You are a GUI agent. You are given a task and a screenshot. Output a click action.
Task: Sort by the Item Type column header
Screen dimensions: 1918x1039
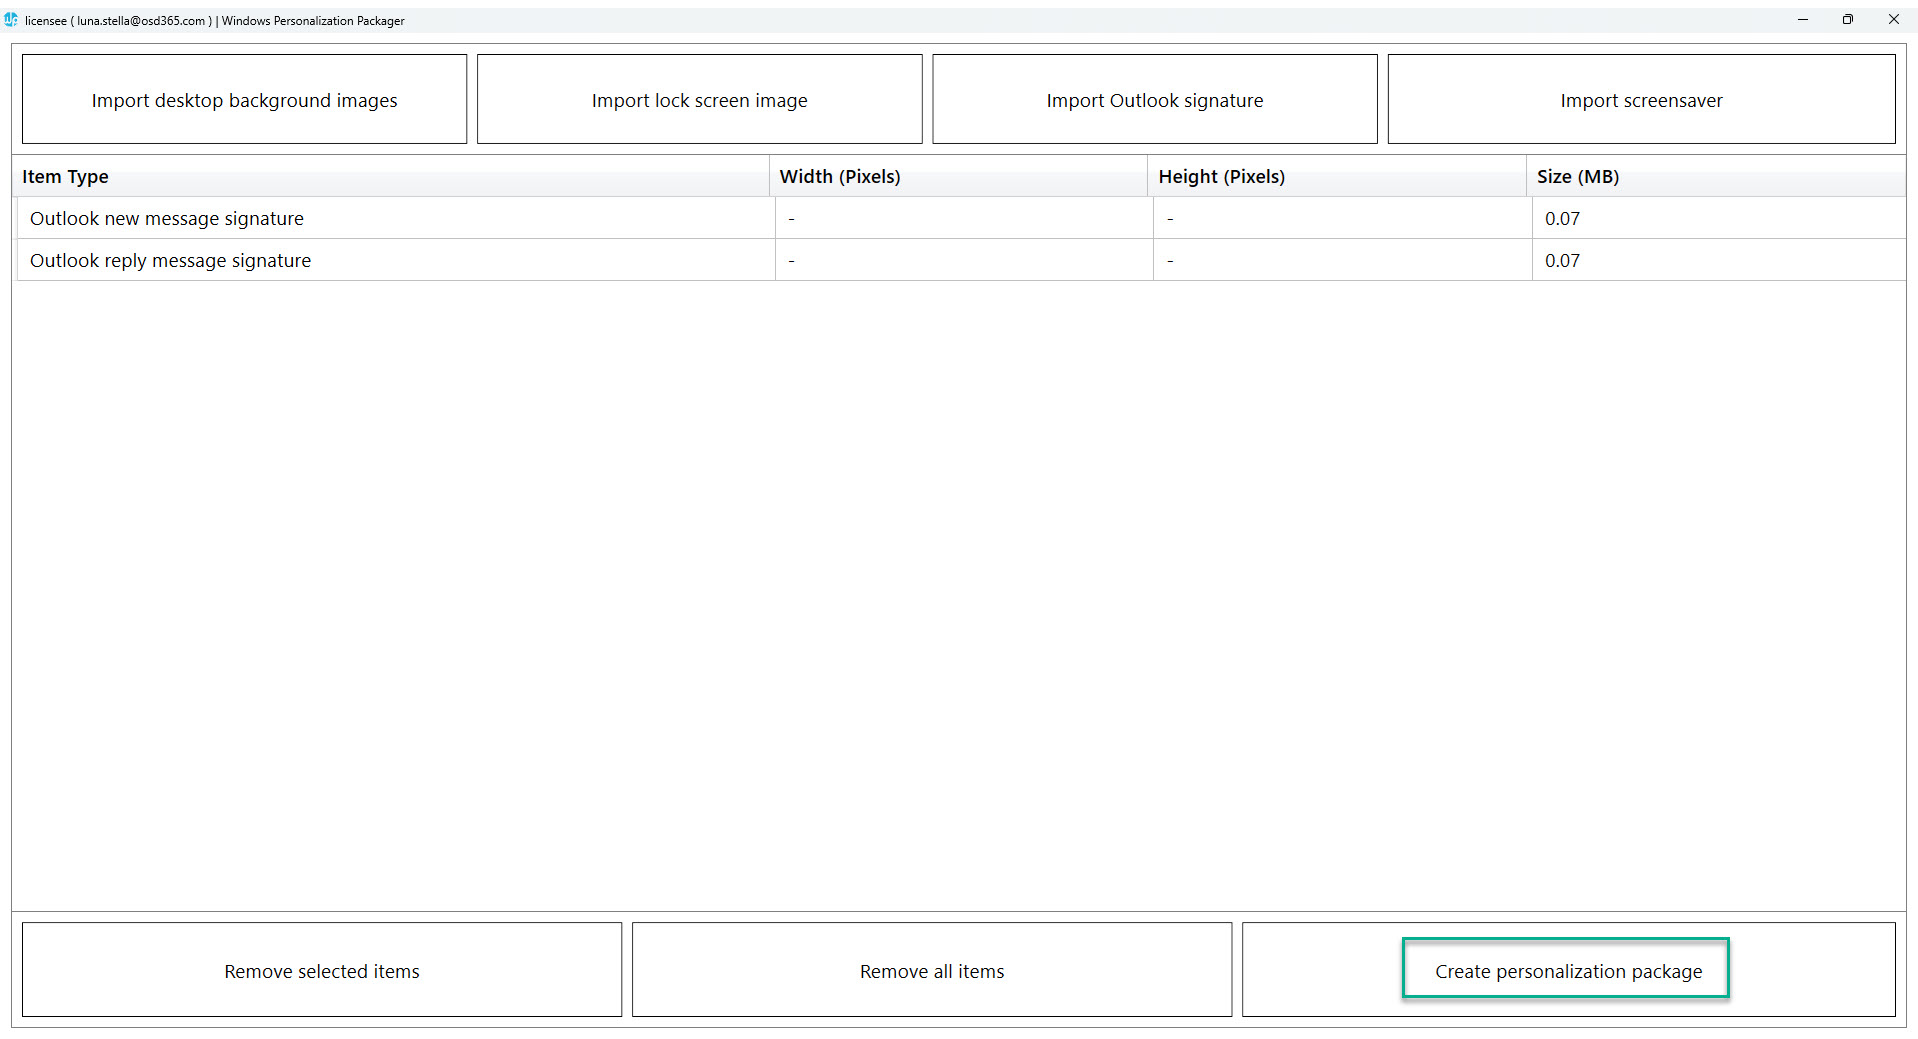coord(65,176)
